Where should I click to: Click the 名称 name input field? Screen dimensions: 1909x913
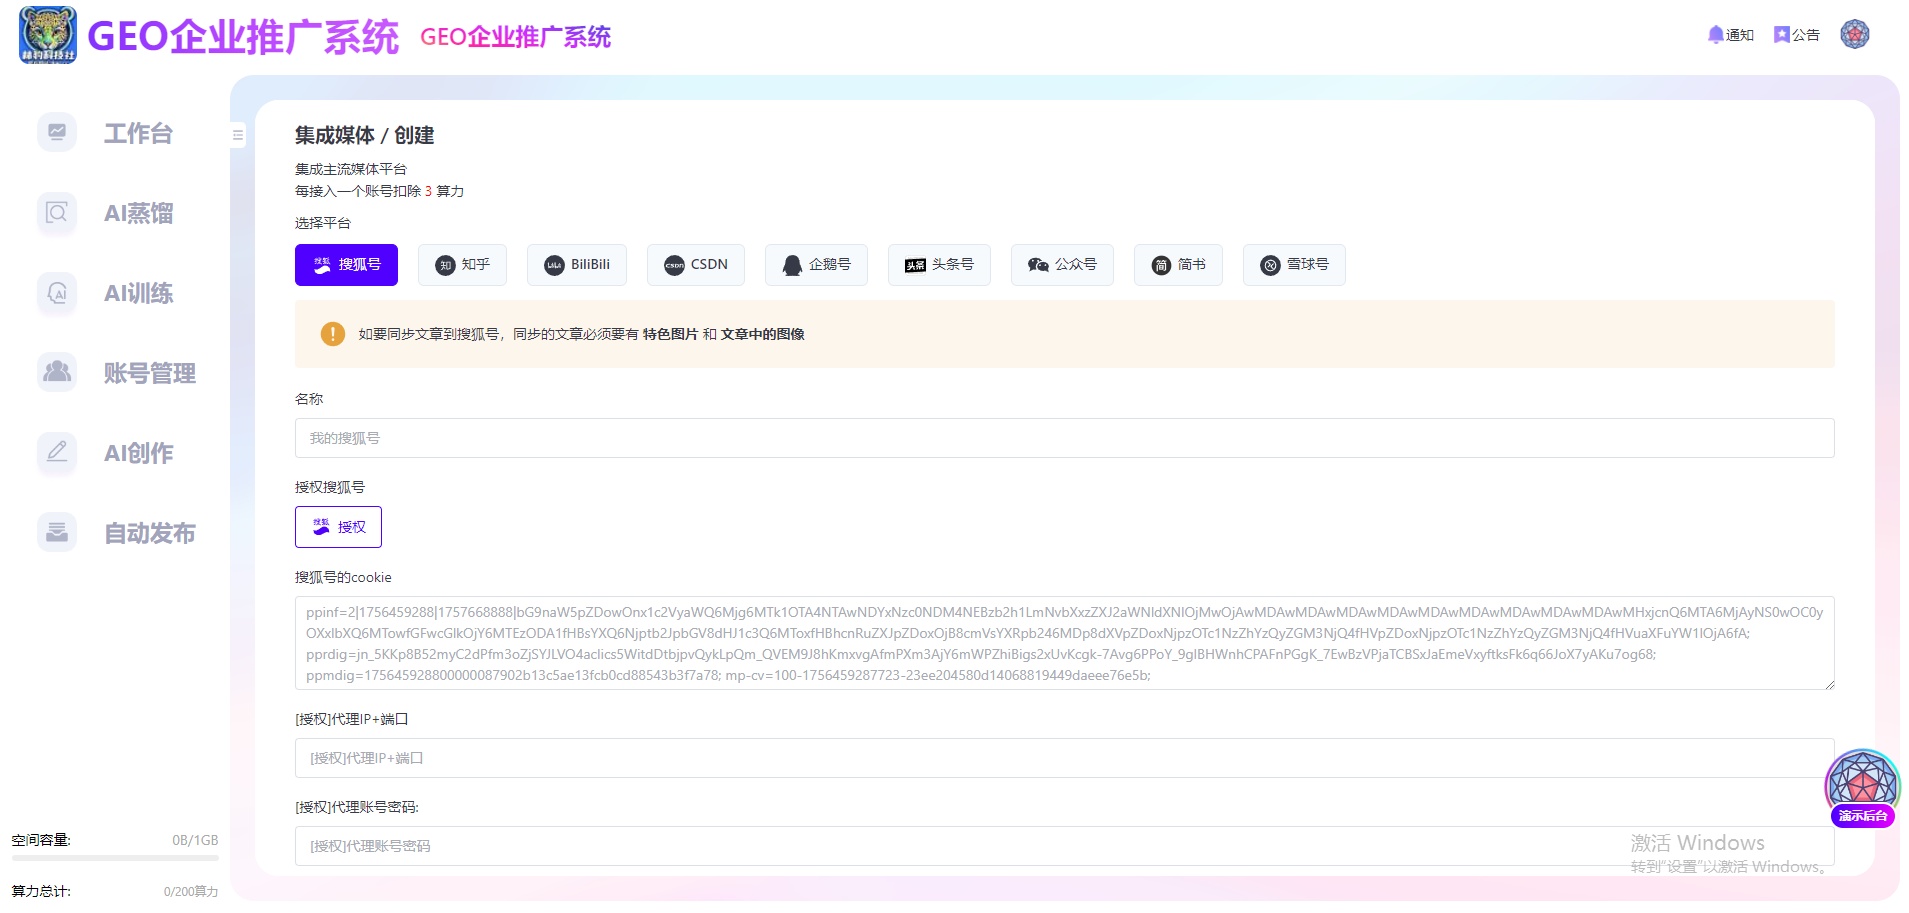coord(1064,438)
